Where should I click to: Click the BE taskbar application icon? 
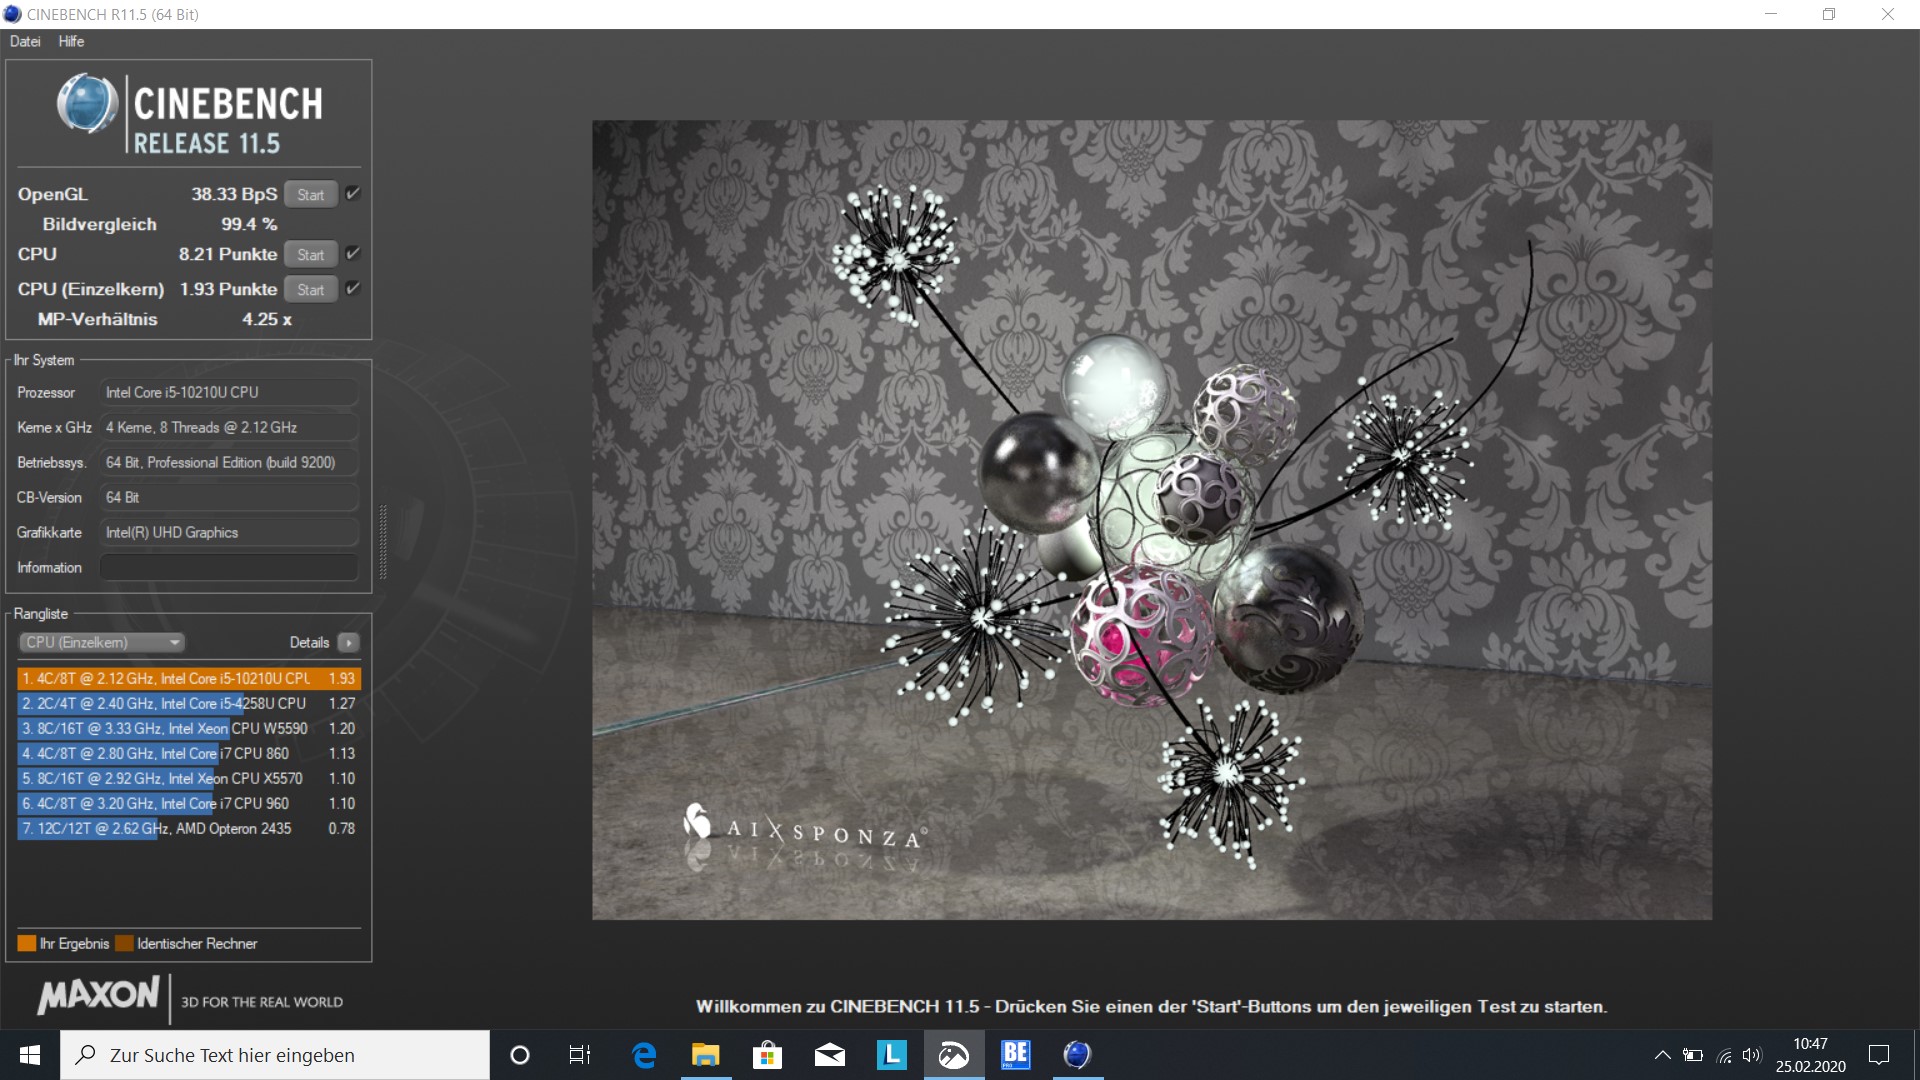[x=1015, y=1055]
